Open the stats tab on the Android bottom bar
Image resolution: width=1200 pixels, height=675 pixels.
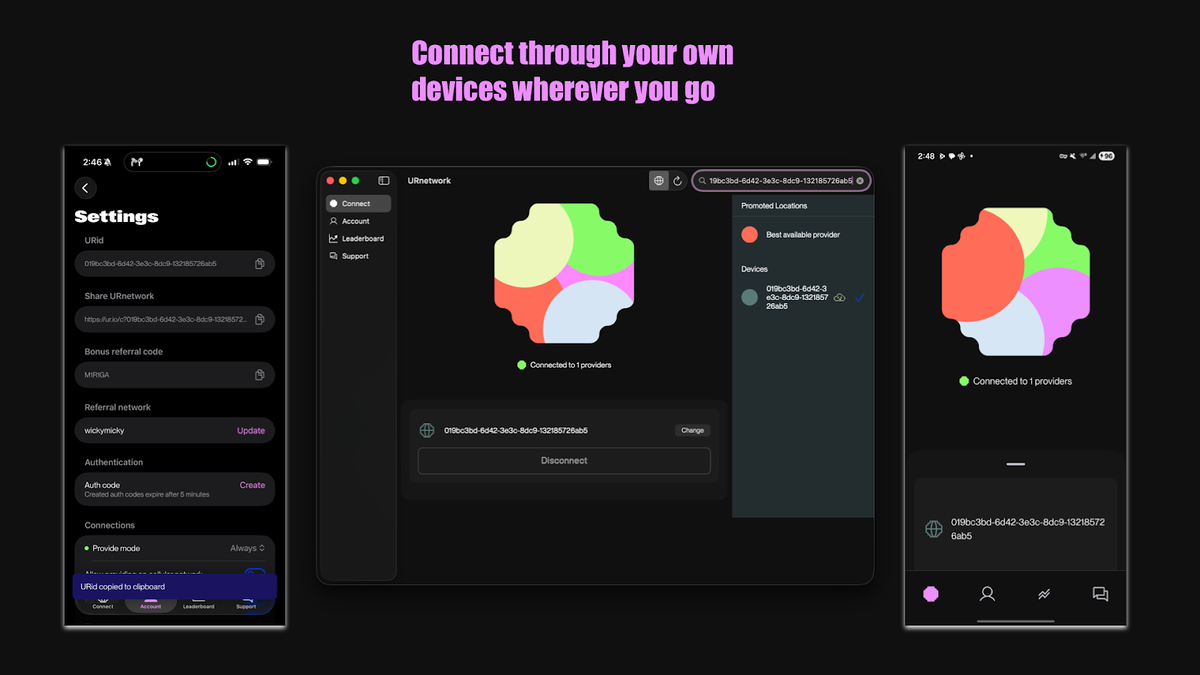pos(1043,593)
